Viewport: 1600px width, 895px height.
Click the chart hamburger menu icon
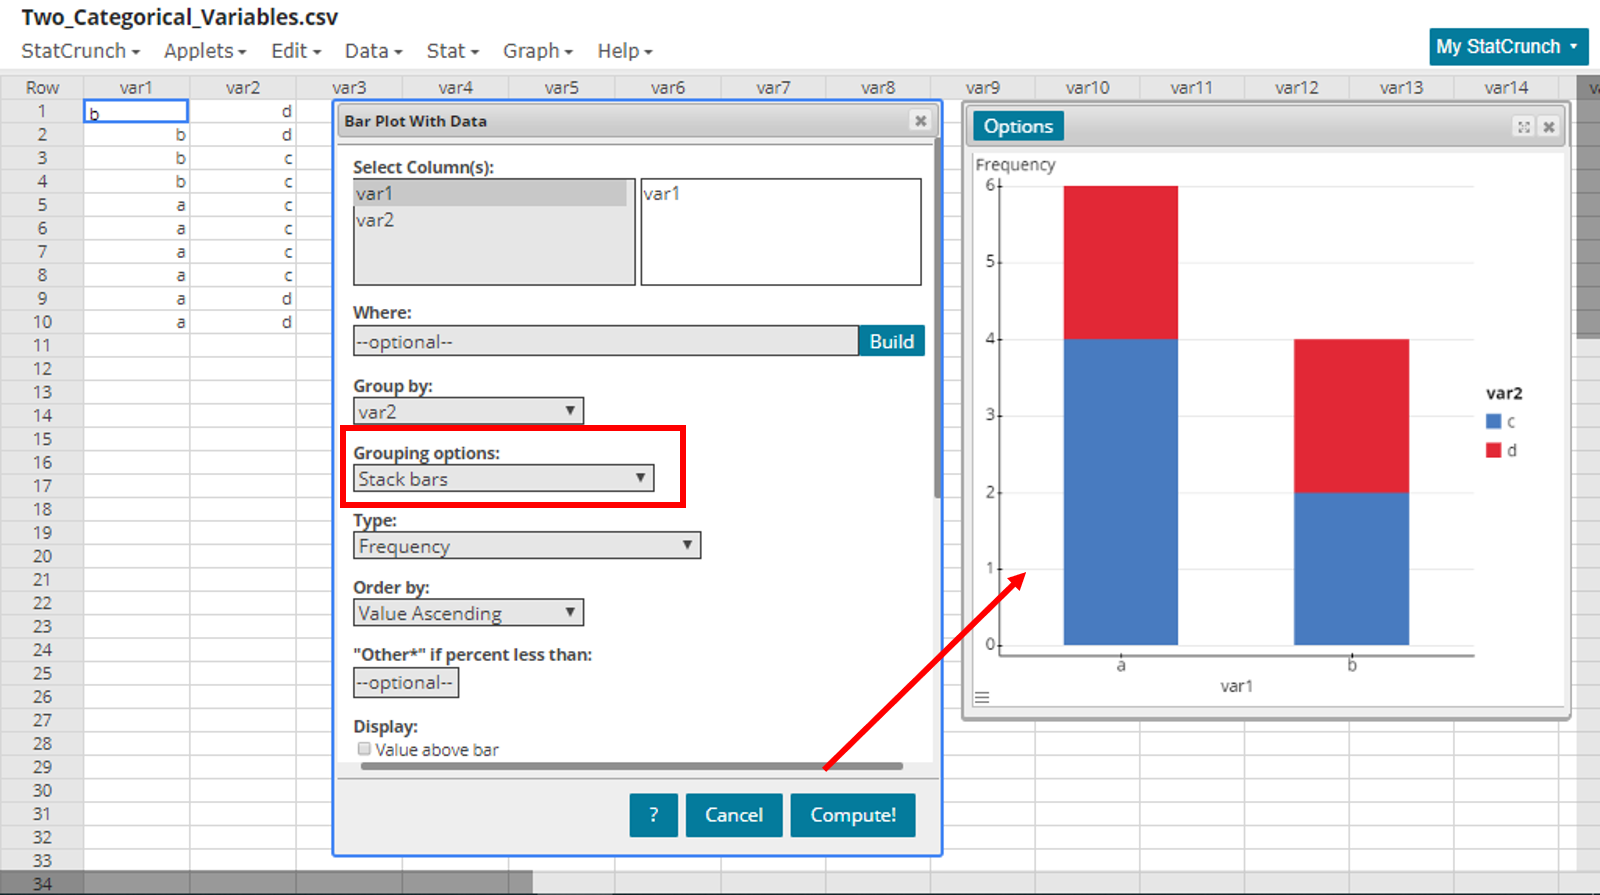pos(982,697)
